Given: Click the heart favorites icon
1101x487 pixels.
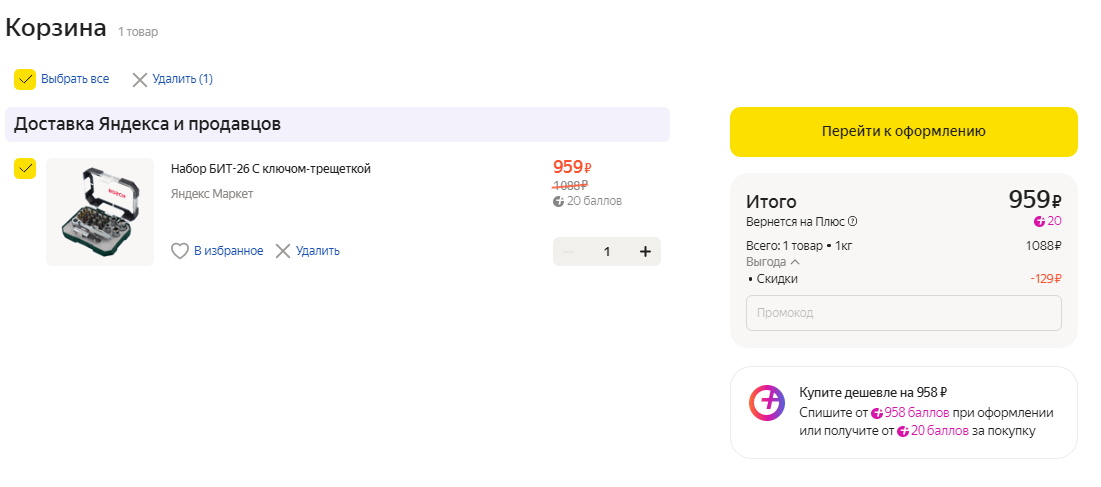Looking at the screenshot, I should pyautogui.click(x=180, y=251).
